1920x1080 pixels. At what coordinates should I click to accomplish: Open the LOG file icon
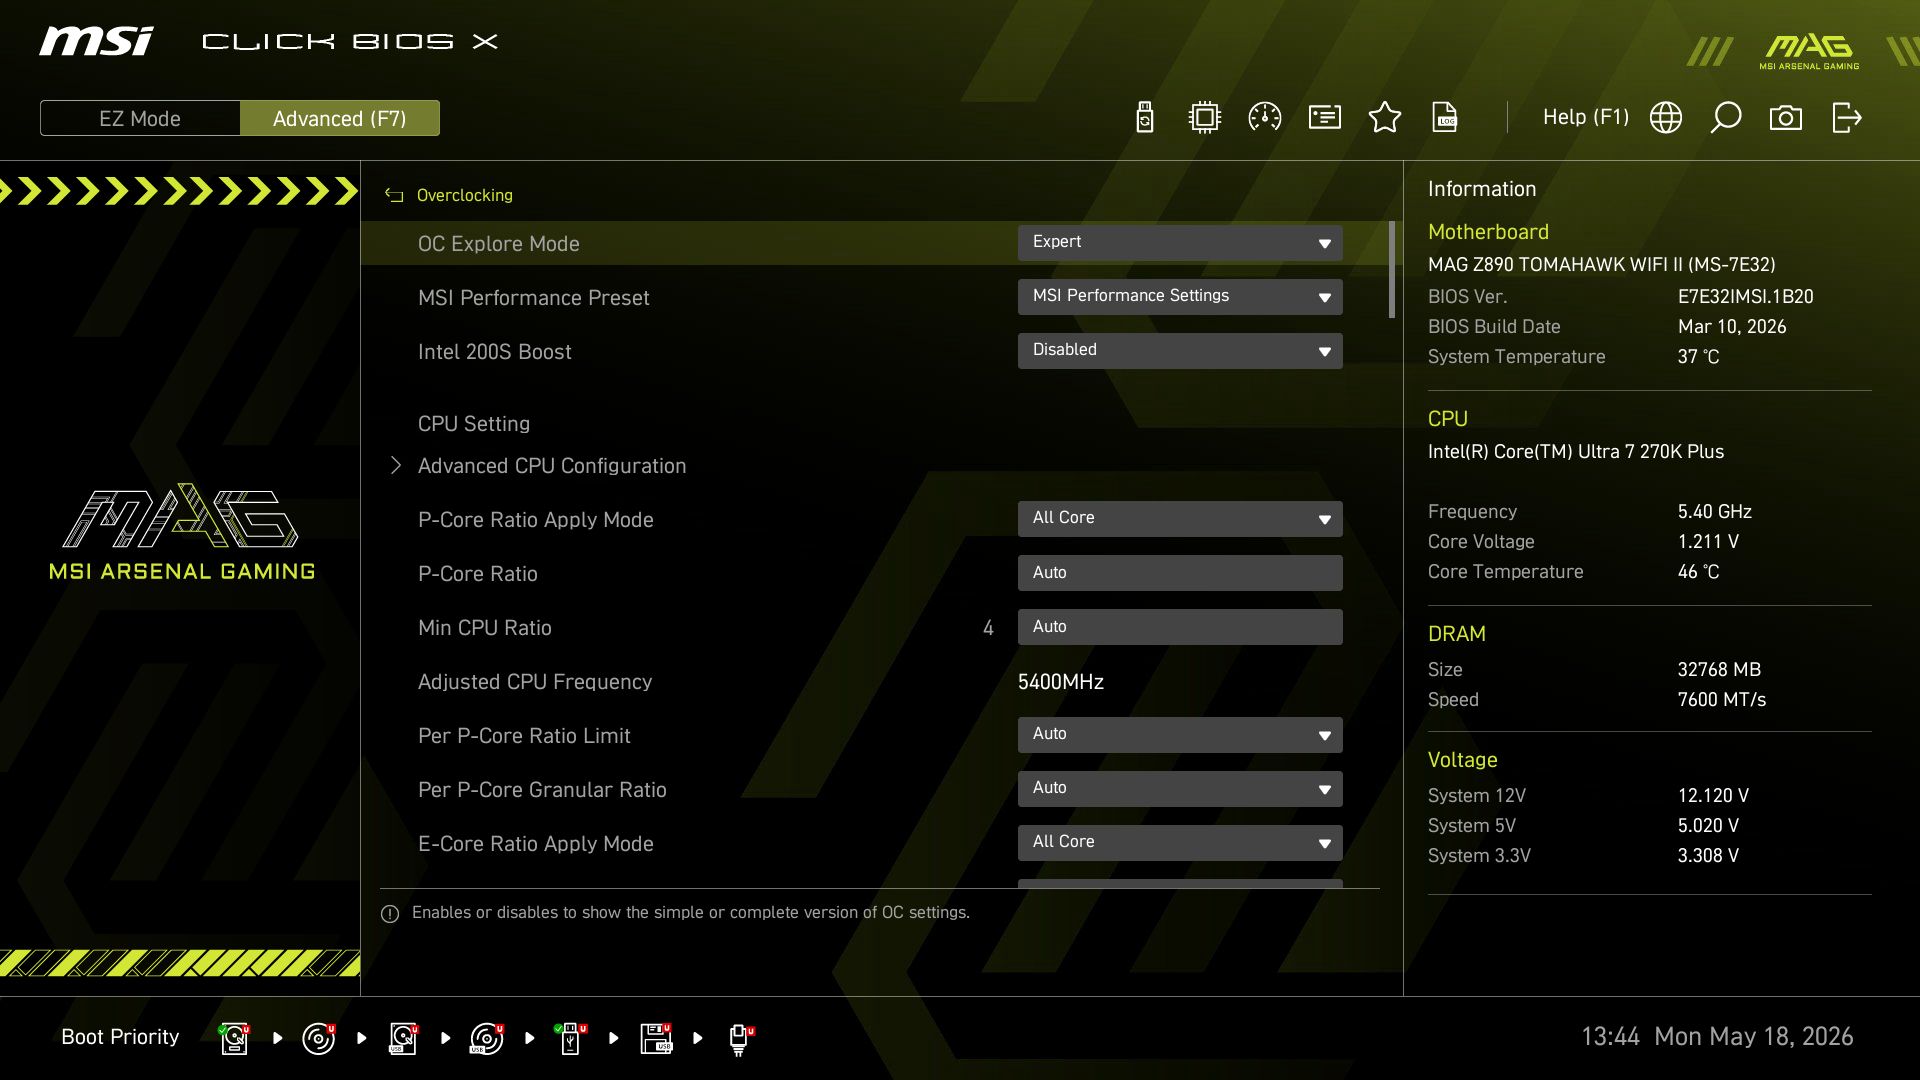[1445, 118]
